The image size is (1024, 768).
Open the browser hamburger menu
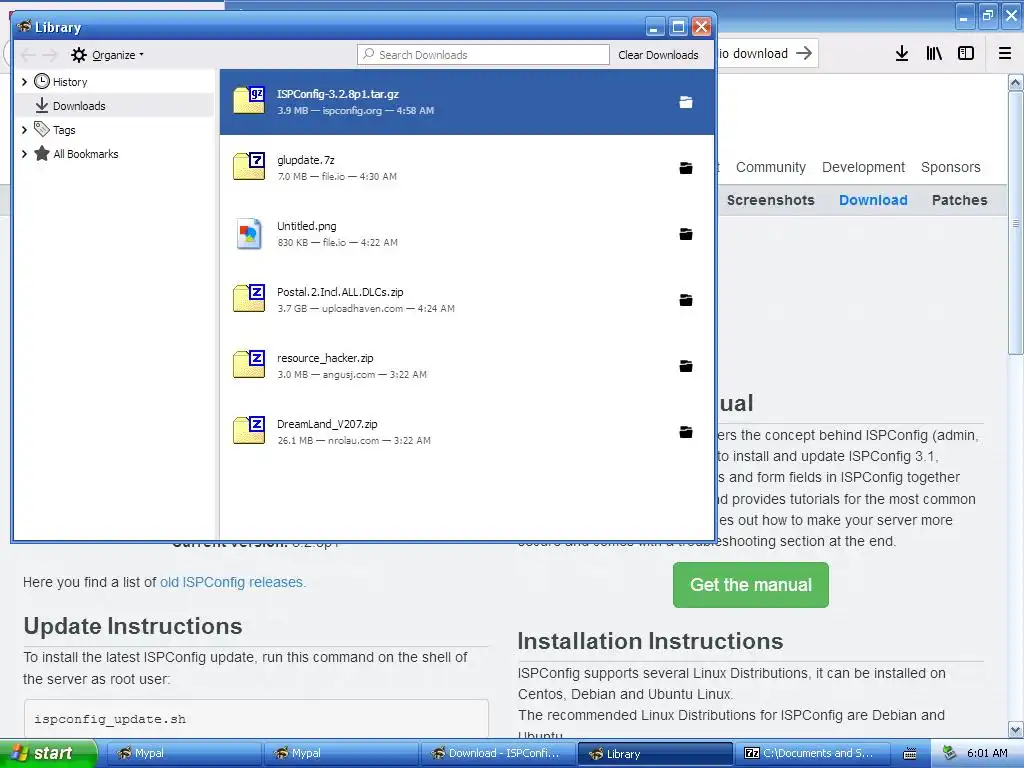point(1005,54)
